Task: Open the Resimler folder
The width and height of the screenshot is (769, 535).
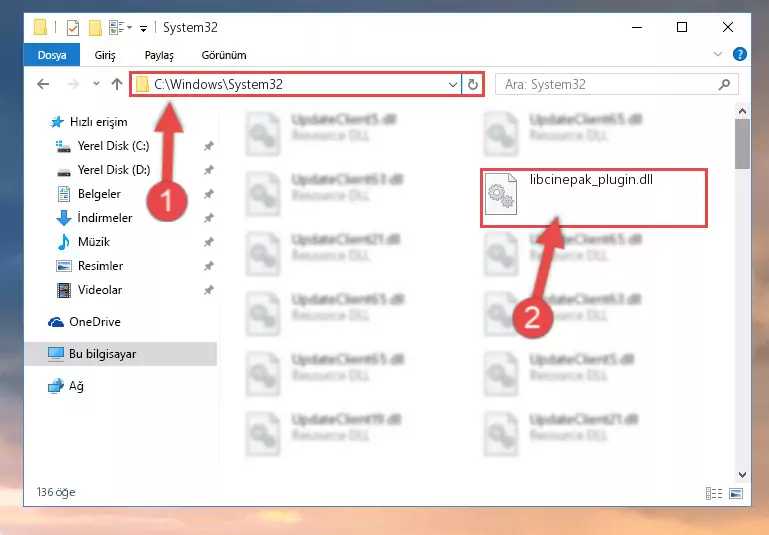Action: (101, 266)
